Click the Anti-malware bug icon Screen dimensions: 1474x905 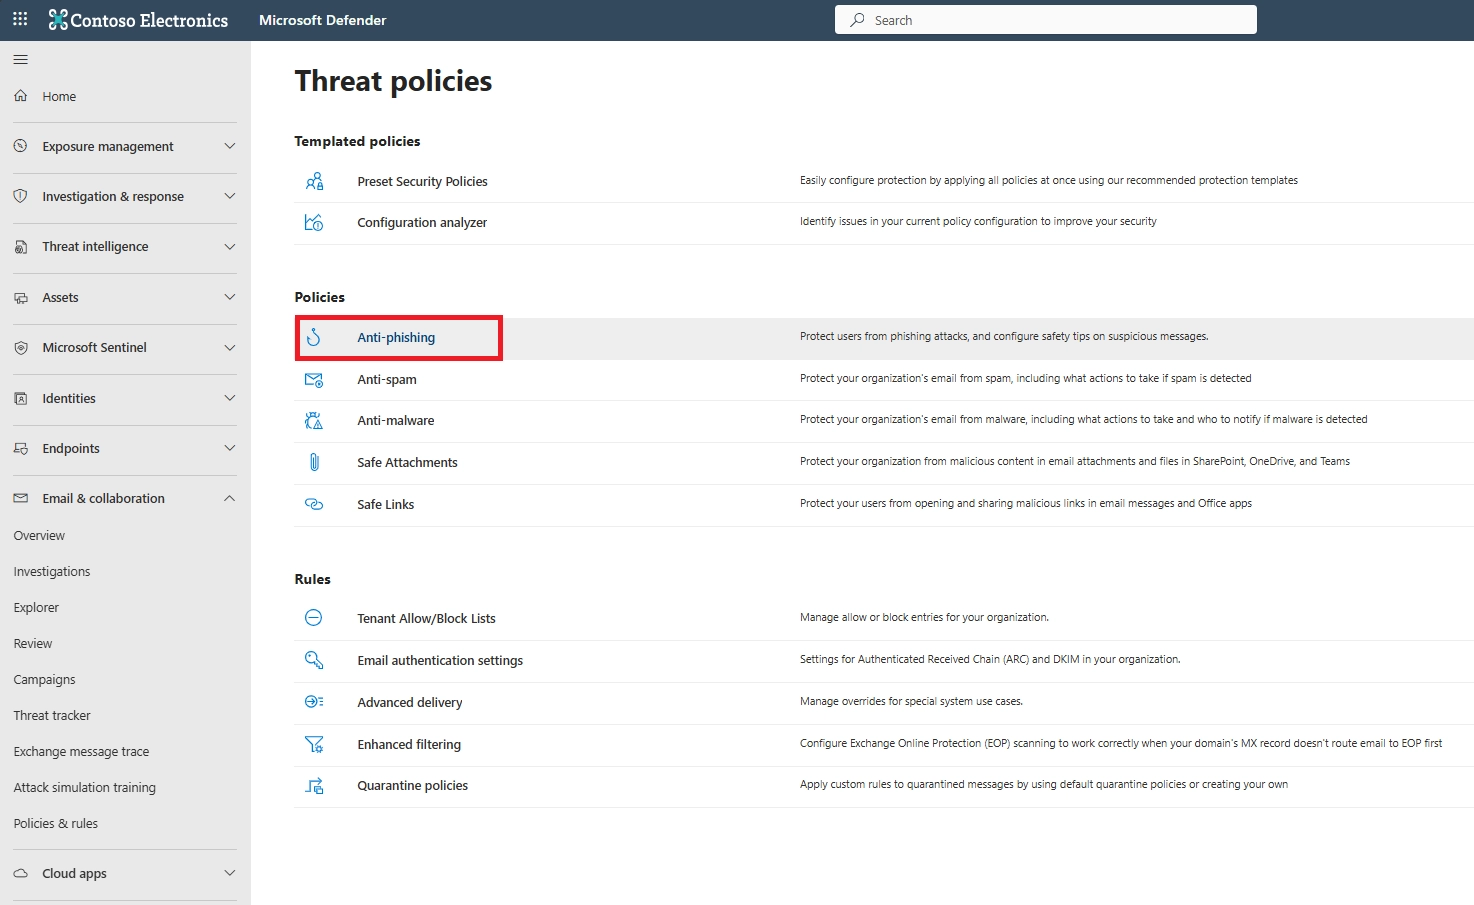315,420
